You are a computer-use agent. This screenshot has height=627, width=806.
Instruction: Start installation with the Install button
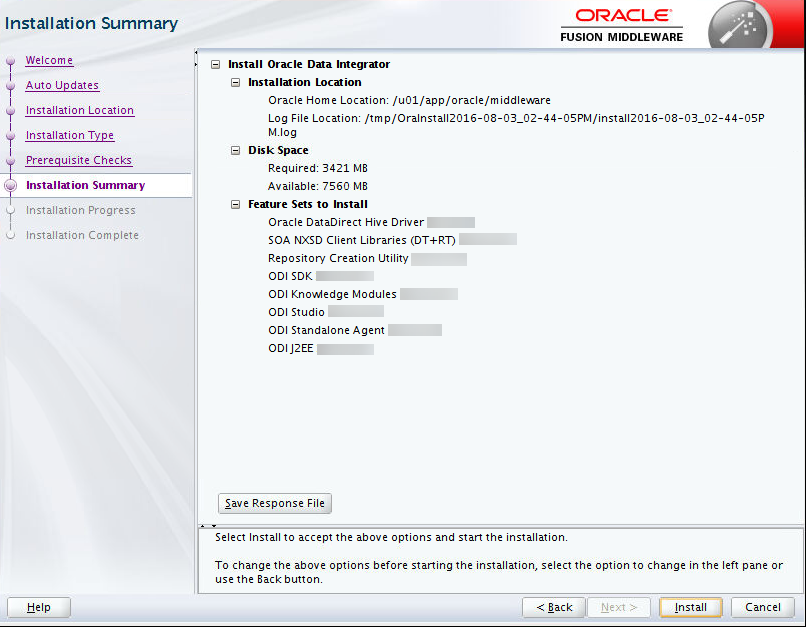coord(690,607)
